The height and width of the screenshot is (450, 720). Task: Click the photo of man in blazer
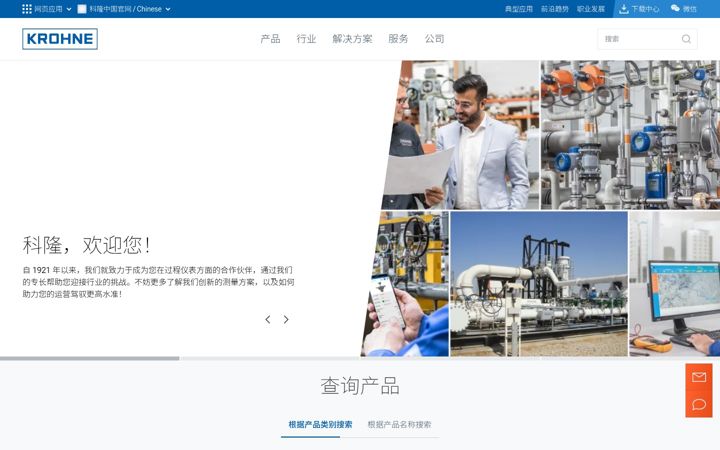pyautogui.click(x=461, y=135)
